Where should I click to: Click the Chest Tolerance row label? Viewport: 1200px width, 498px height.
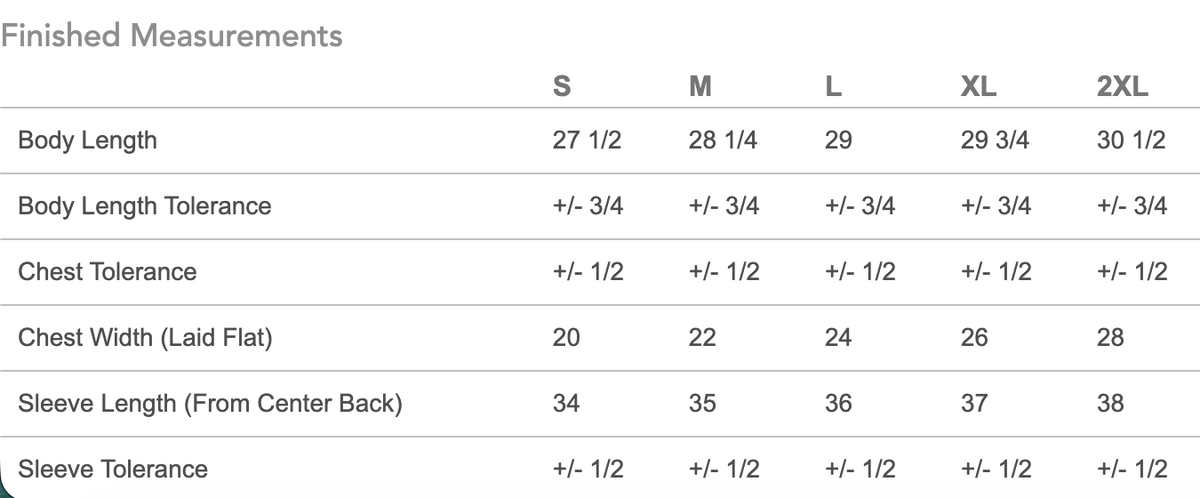(108, 272)
